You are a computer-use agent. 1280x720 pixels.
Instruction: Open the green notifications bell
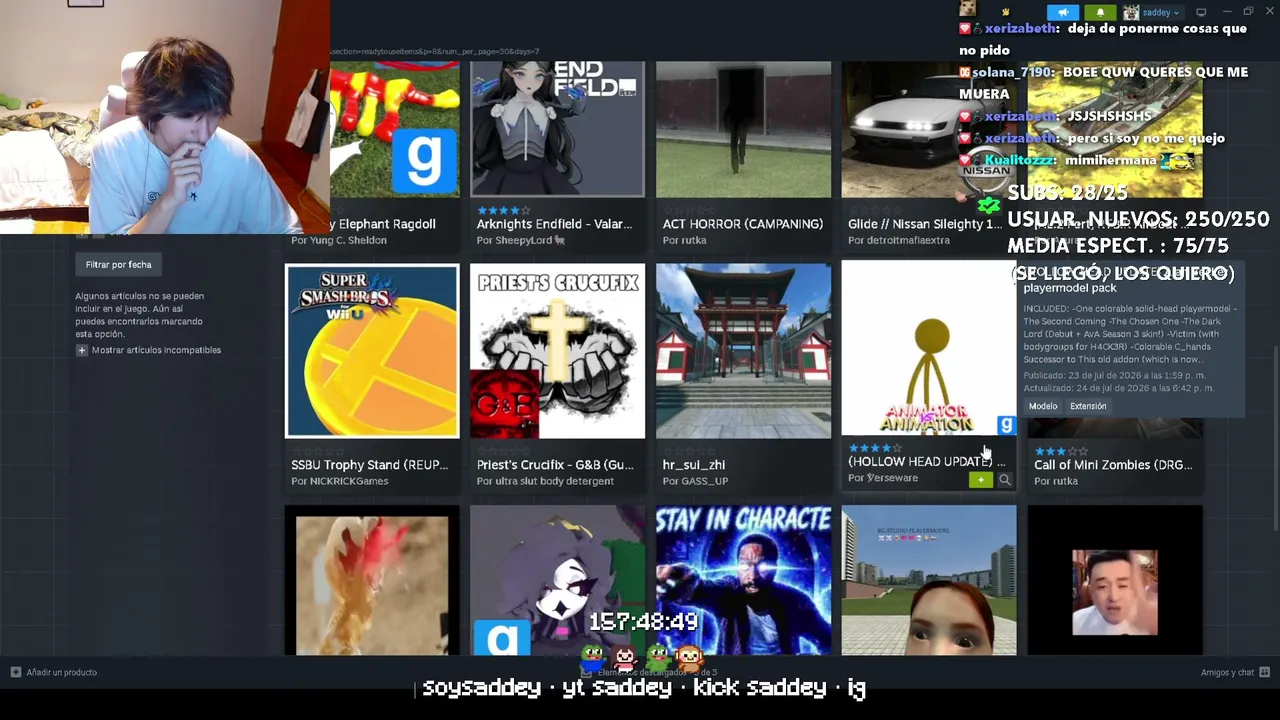(x=1100, y=12)
